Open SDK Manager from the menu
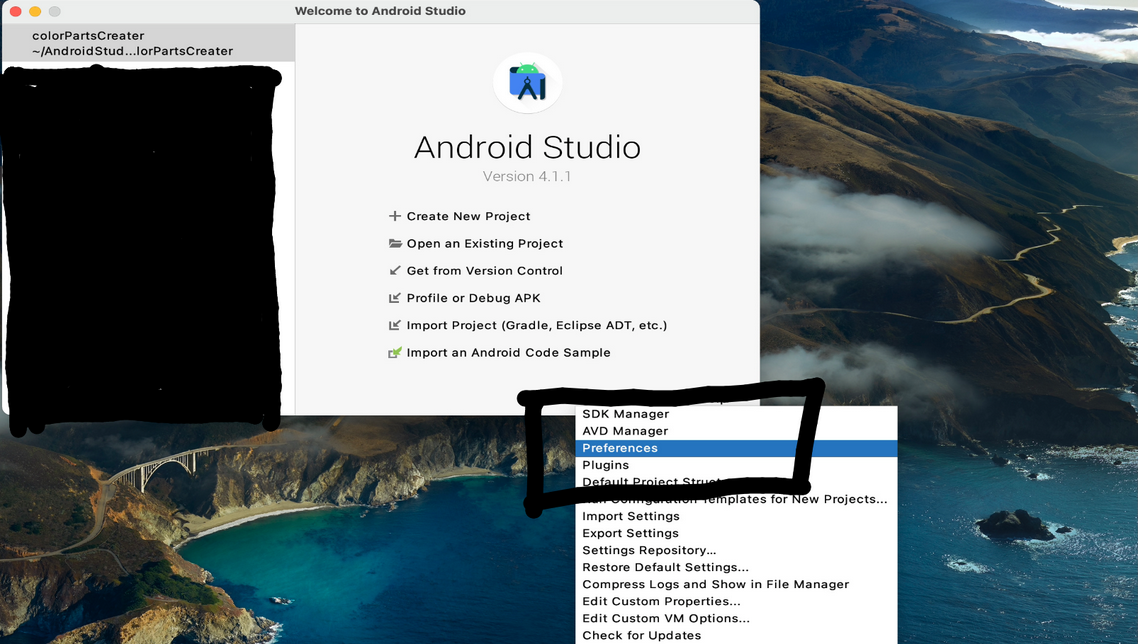1138x644 pixels. (736, 414)
